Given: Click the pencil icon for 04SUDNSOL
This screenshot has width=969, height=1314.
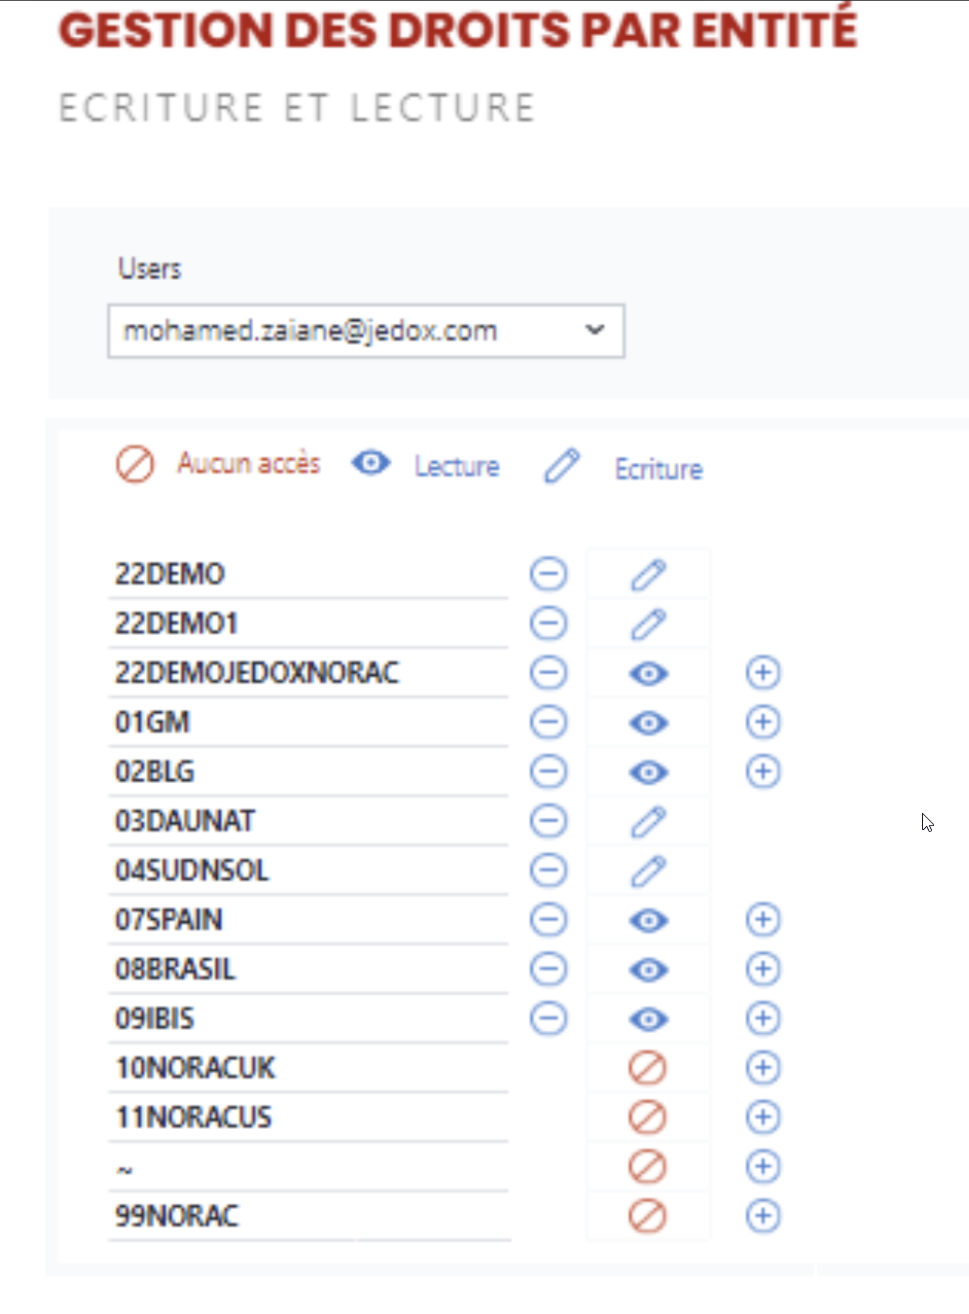Looking at the screenshot, I should 648,871.
